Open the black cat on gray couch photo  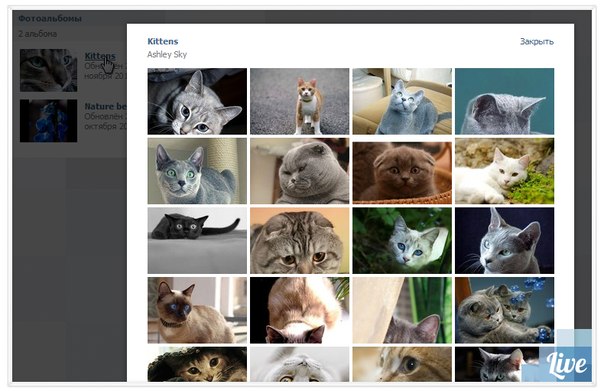coord(197,241)
